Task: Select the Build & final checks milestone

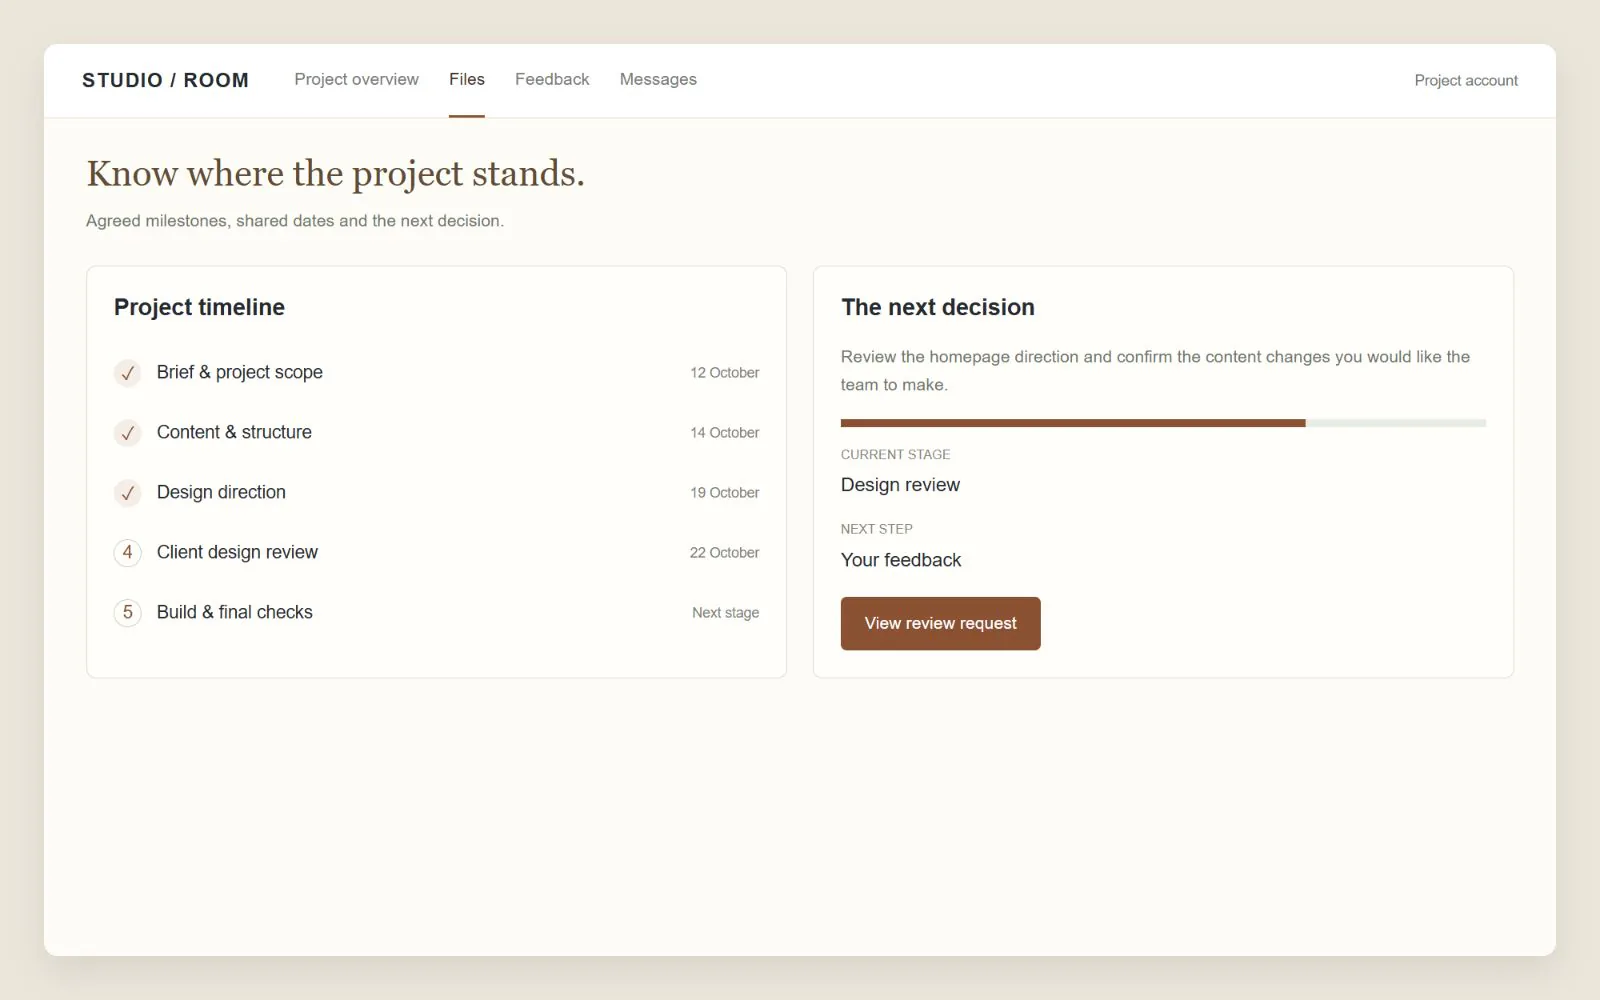Action: click(436, 612)
